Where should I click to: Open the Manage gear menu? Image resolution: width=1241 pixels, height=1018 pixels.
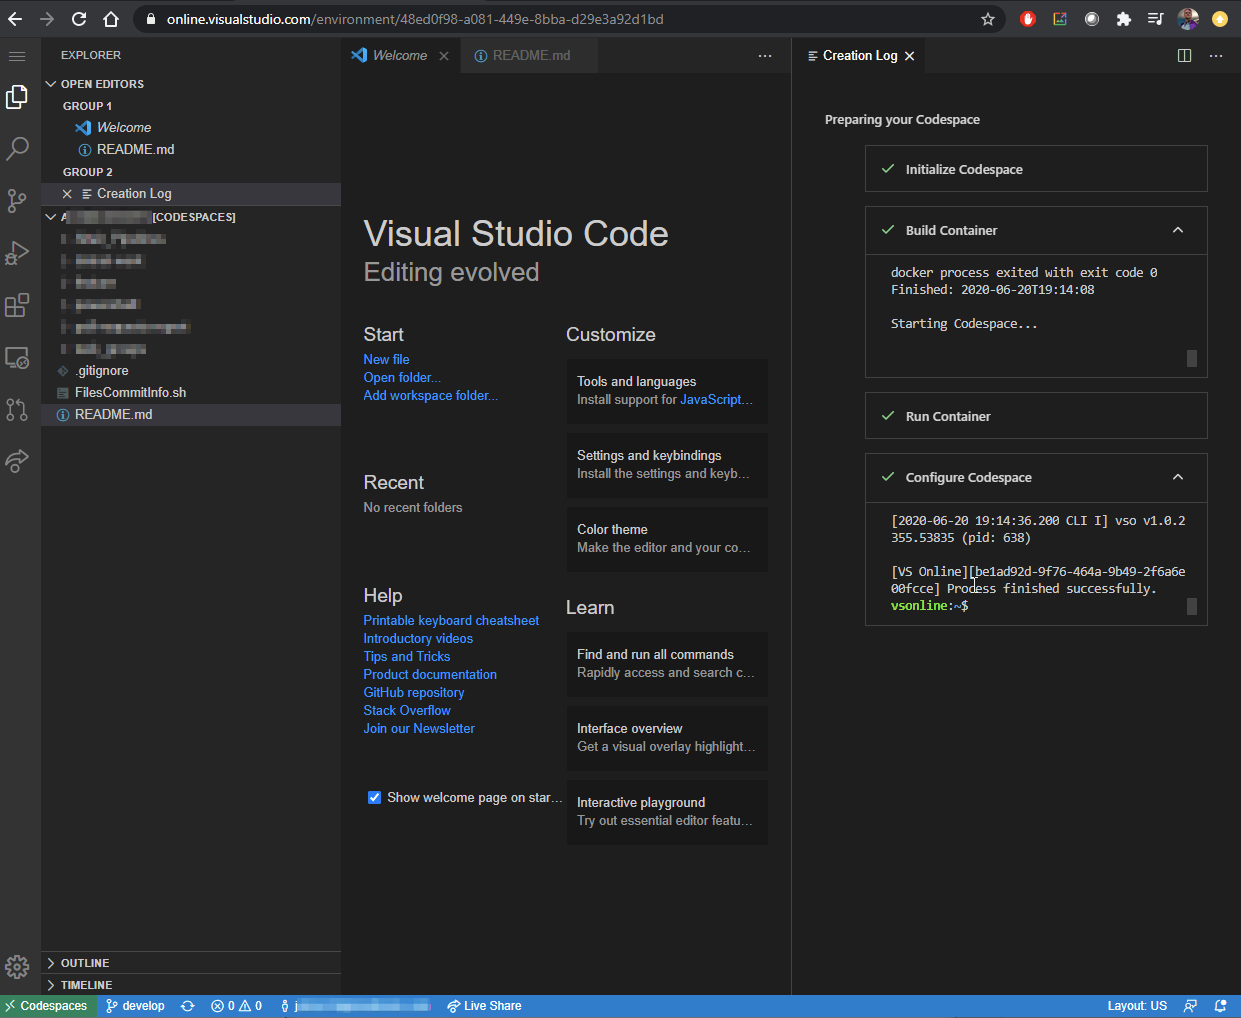click(x=17, y=966)
